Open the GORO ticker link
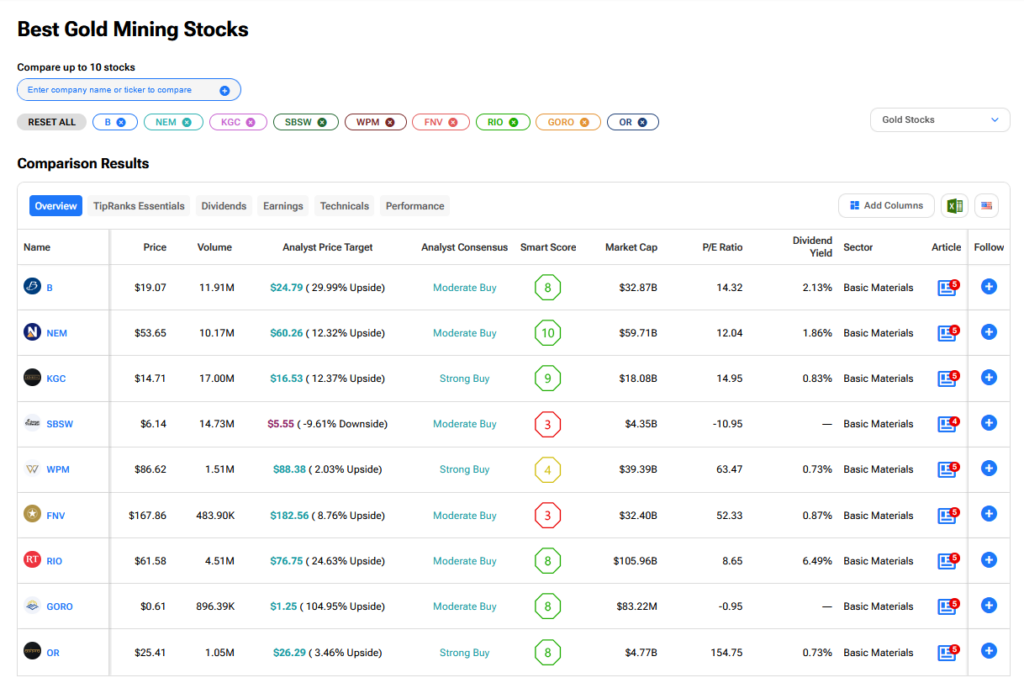Viewport: 1024px width, 683px height. 59,607
